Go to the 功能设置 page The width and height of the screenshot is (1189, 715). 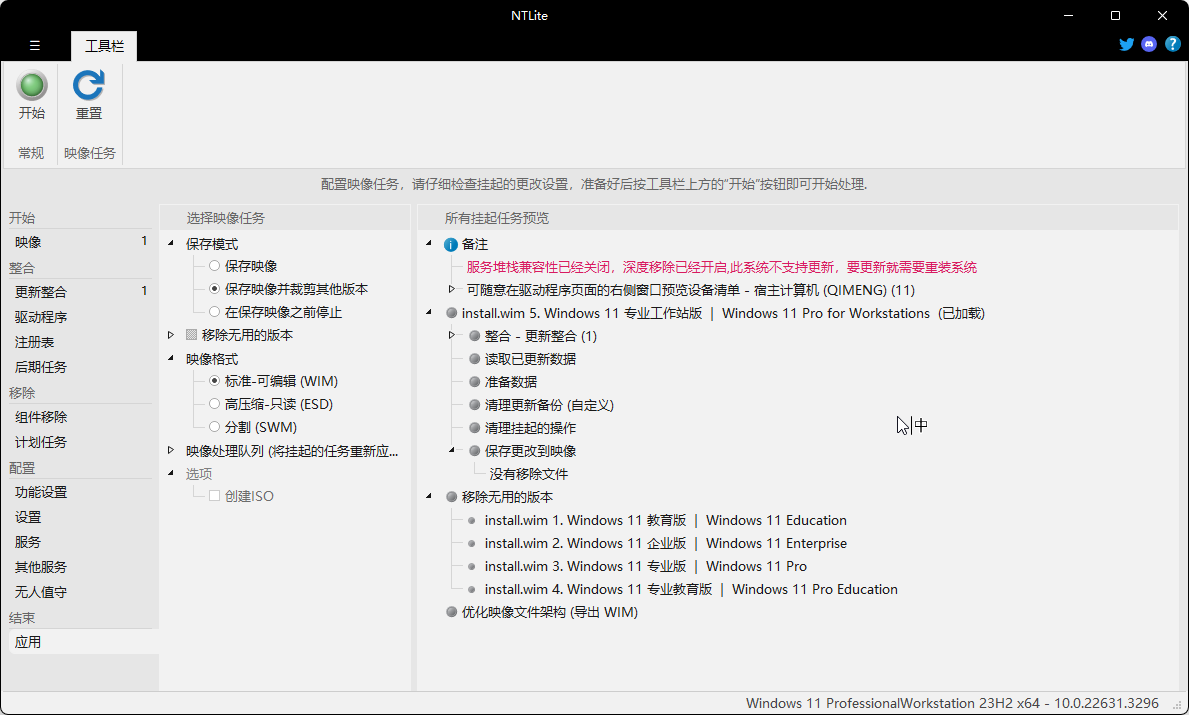[x=80, y=492]
